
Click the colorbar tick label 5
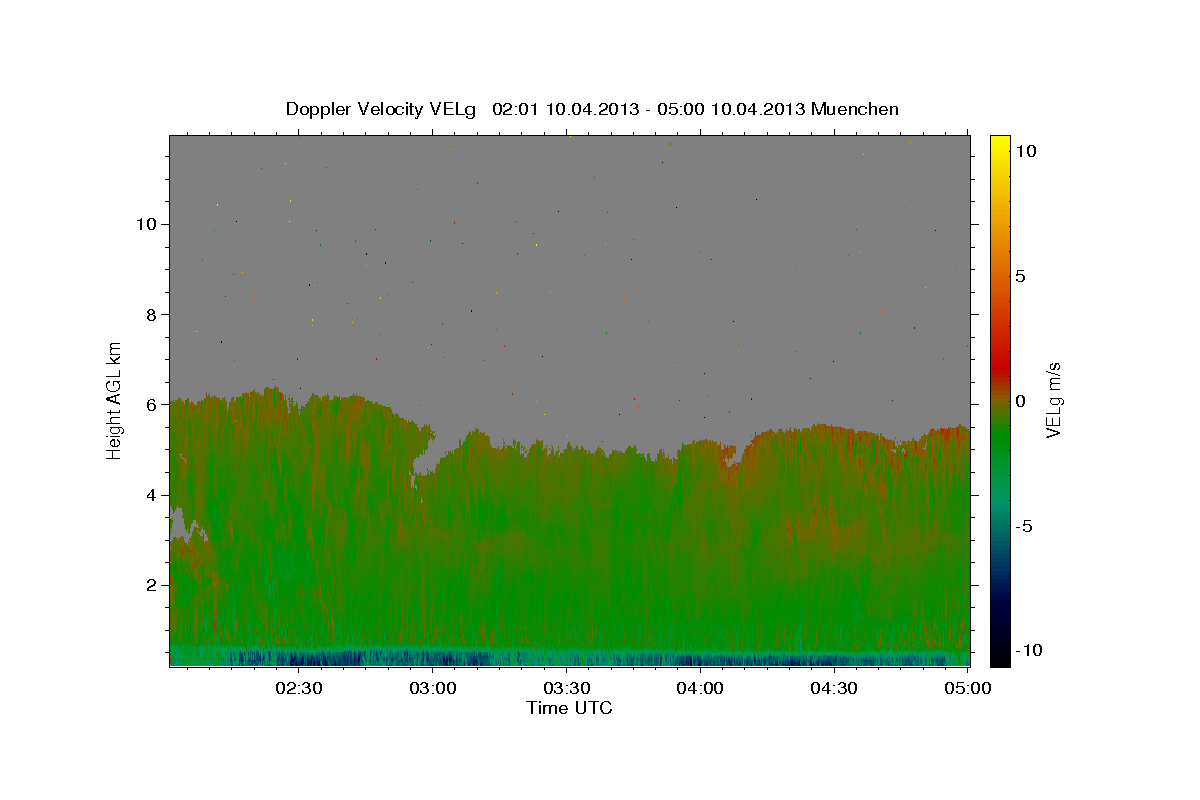tap(1020, 276)
